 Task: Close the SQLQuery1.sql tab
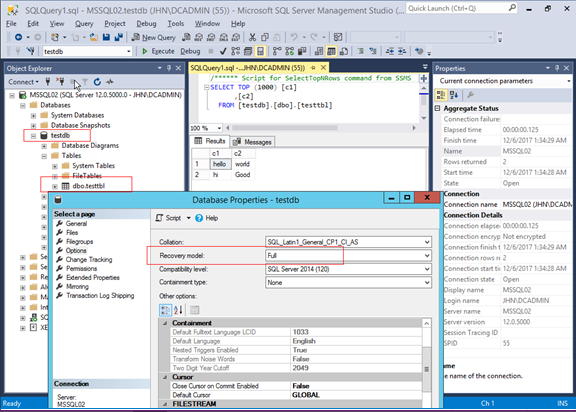coord(323,68)
